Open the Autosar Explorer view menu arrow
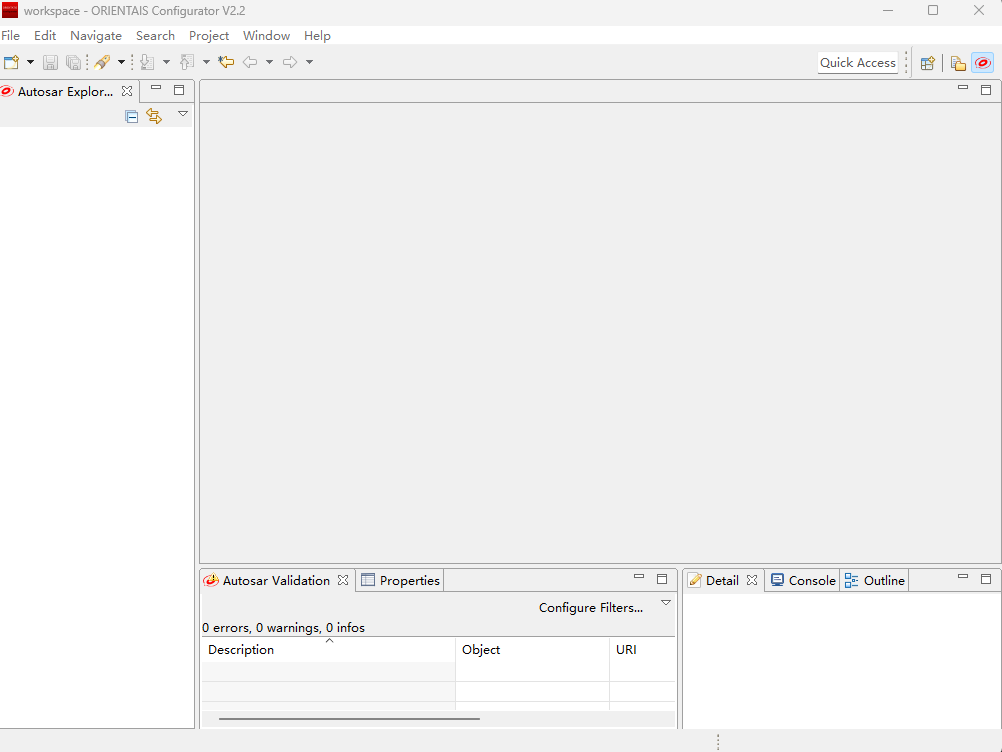 coord(183,114)
